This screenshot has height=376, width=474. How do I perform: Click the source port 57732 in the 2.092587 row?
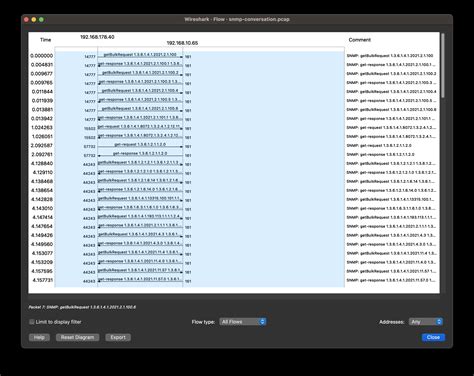90,147
